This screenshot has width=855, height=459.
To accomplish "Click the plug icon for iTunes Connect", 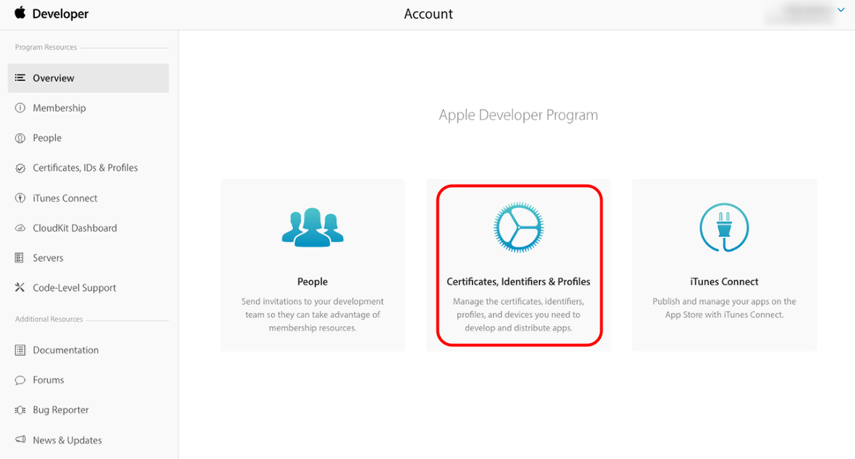I will [x=724, y=227].
